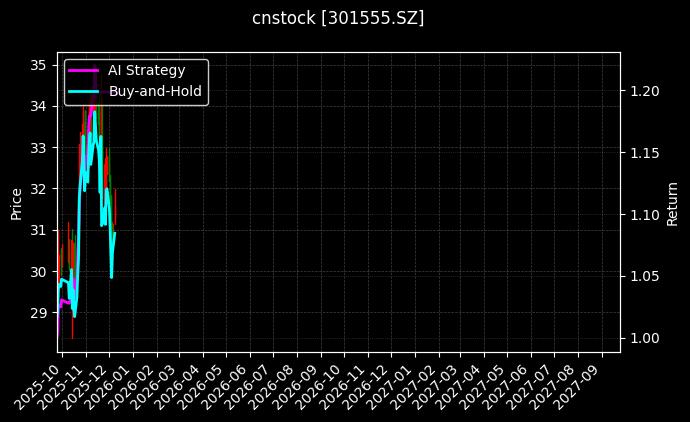Click the 2026-02 date tick label

pos(132,388)
